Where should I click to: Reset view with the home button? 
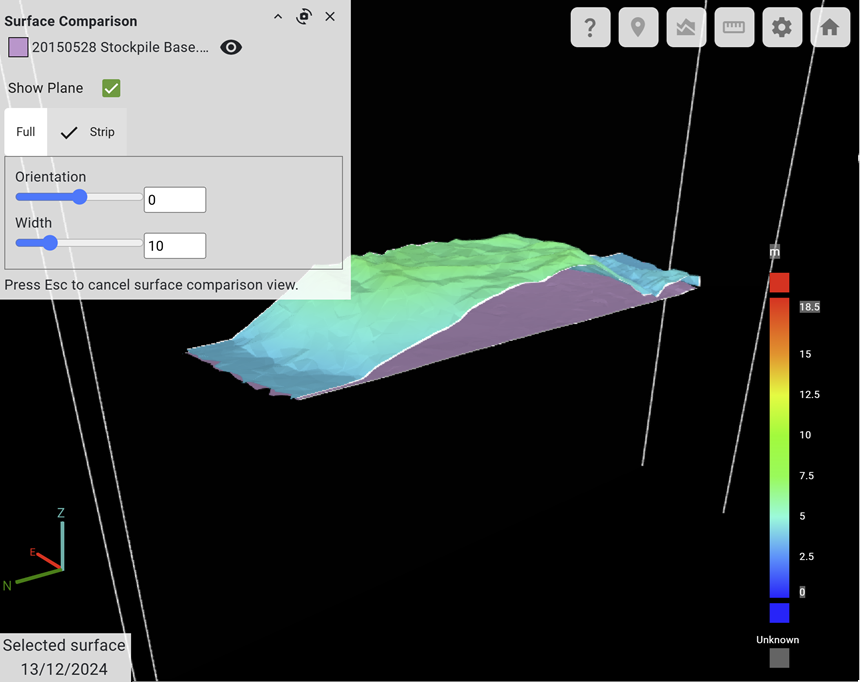coord(829,28)
